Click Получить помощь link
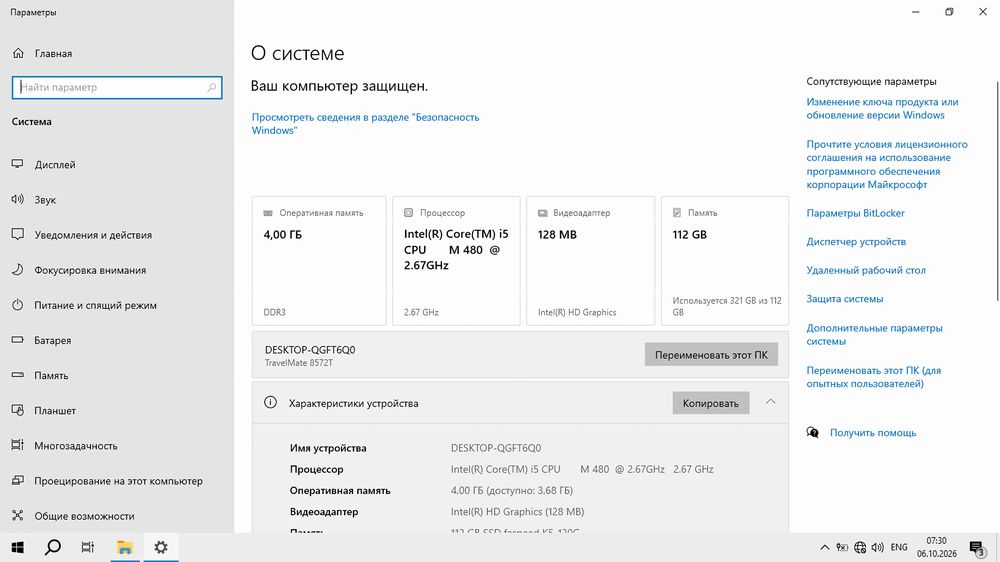 tap(872, 433)
